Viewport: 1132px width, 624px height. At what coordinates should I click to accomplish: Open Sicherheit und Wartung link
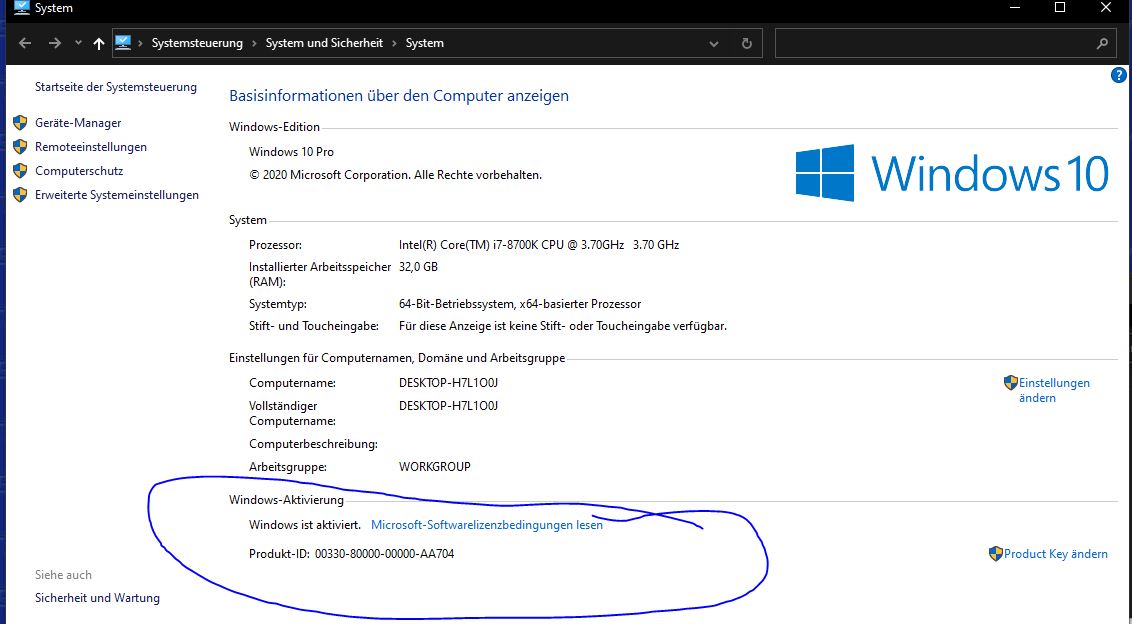click(97, 598)
